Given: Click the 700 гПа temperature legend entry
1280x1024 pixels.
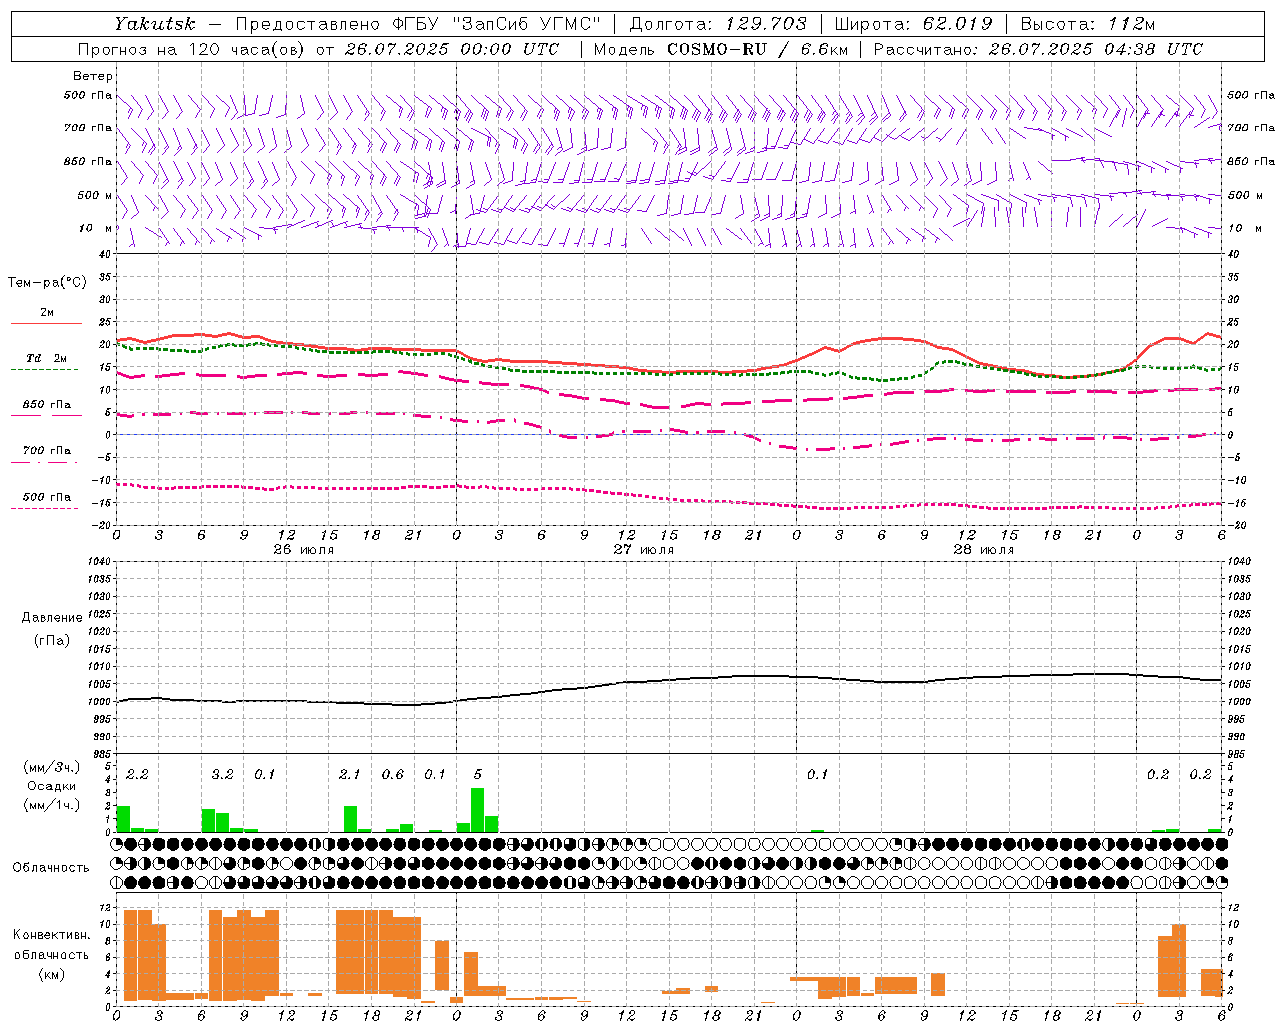Looking at the screenshot, I should coord(46,450).
